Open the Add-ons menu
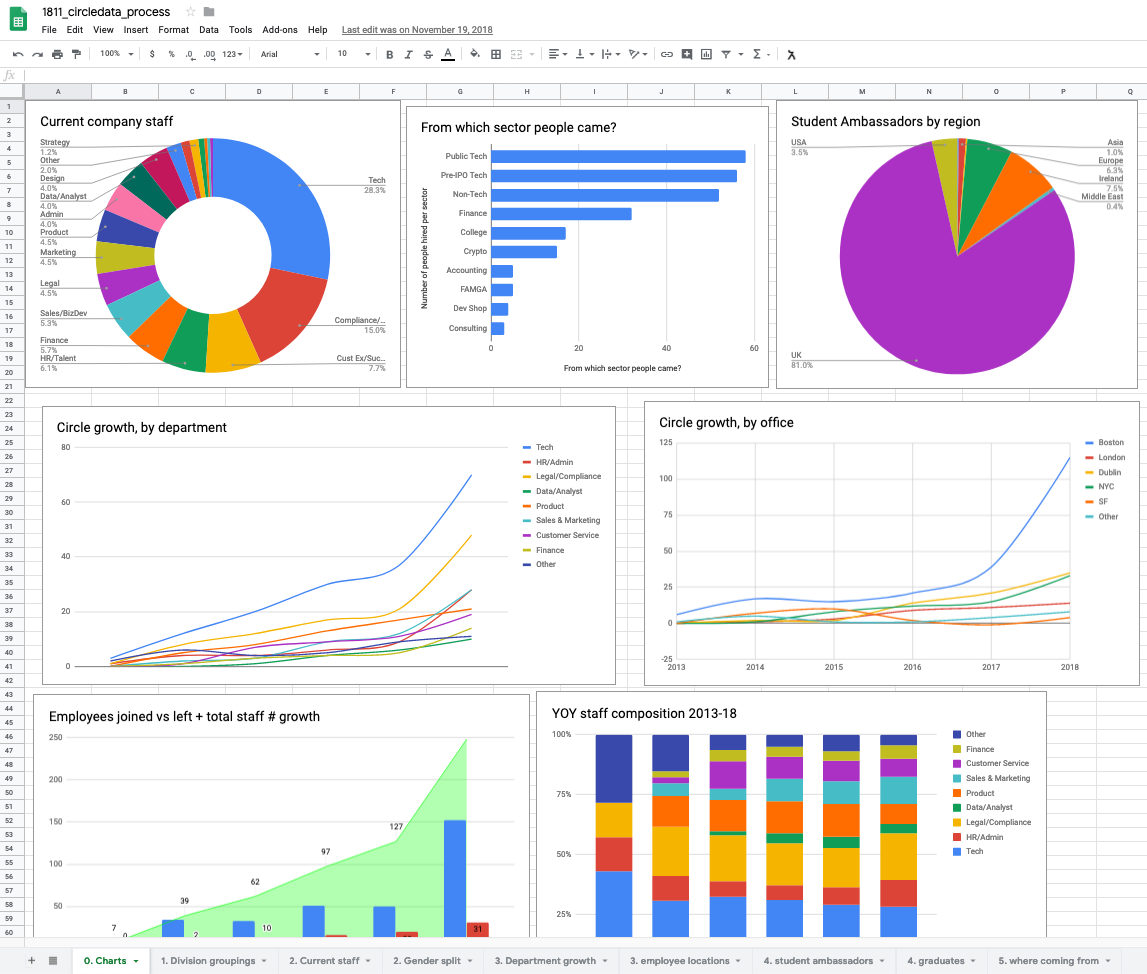The image size is (1147, 974). pyautogui.click(x=279, y=30)
